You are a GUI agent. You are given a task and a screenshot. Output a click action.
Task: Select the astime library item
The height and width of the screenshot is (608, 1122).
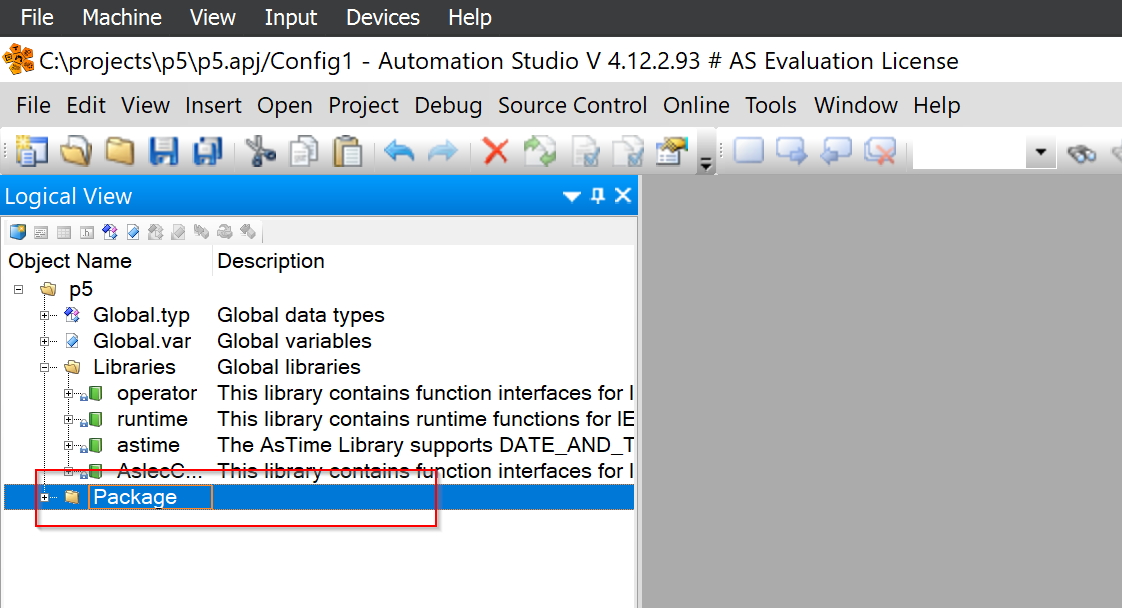[148, 445]
